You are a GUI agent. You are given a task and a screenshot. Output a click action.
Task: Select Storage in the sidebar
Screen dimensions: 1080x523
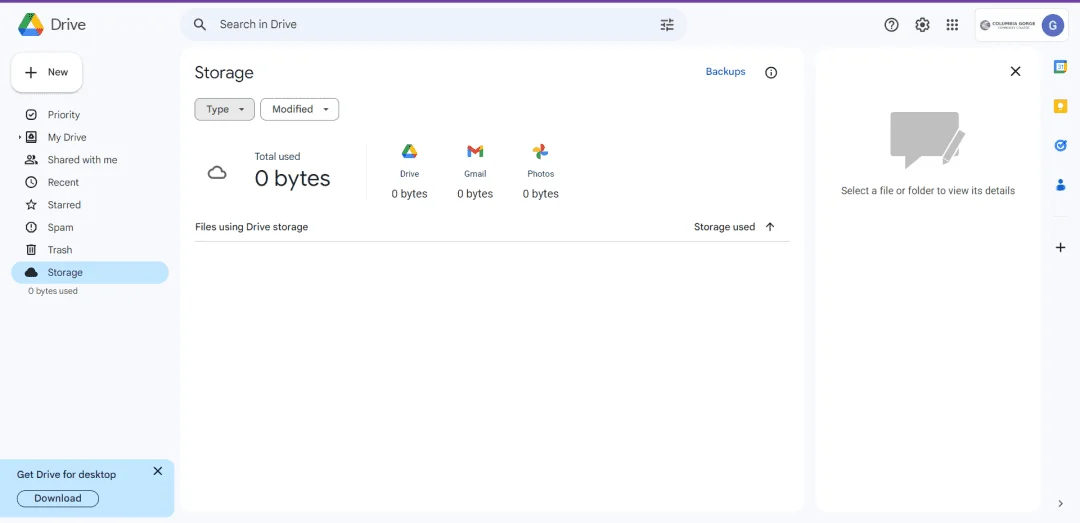90,272
